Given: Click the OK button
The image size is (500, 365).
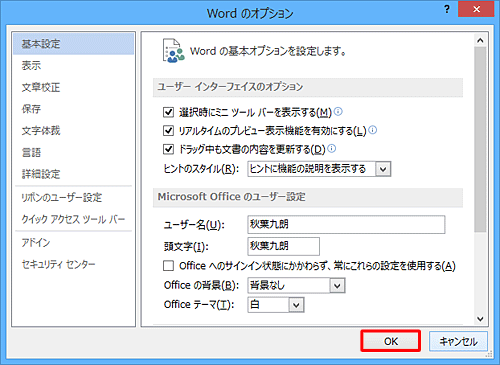Looking at the screenshot, I should pyautogui.click(x=390, y=341).
